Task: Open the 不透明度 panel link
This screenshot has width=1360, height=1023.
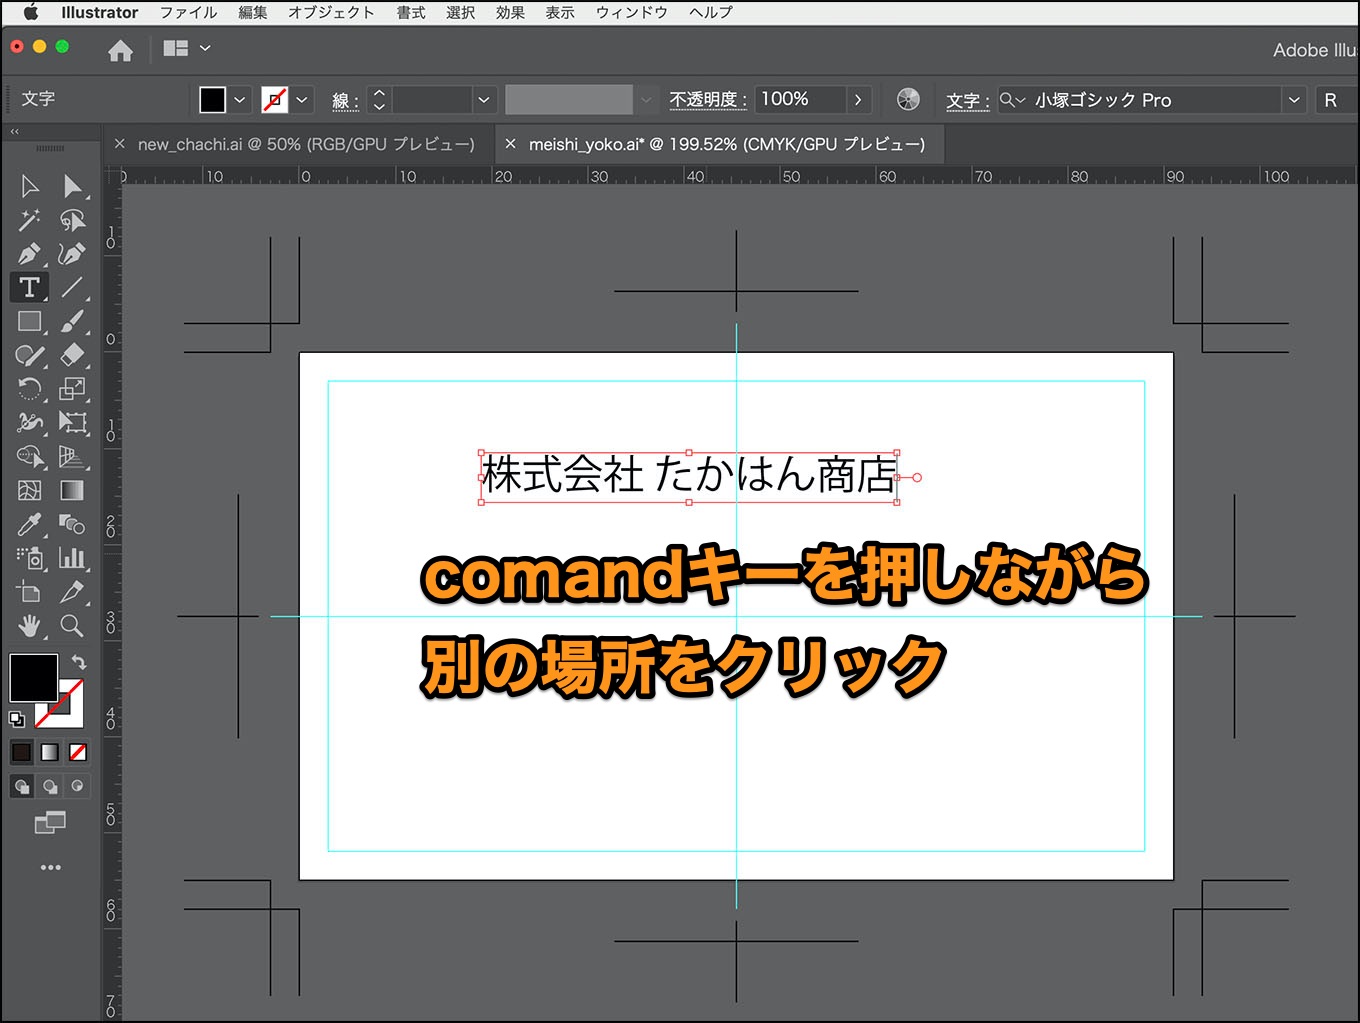Action: 708,100
